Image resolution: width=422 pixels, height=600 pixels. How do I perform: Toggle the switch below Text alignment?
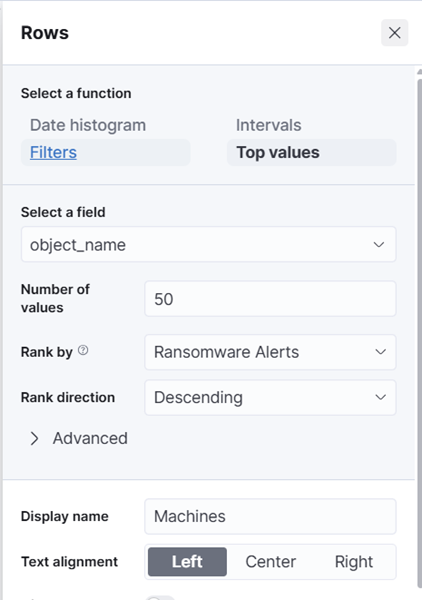(x=160, y=598)
